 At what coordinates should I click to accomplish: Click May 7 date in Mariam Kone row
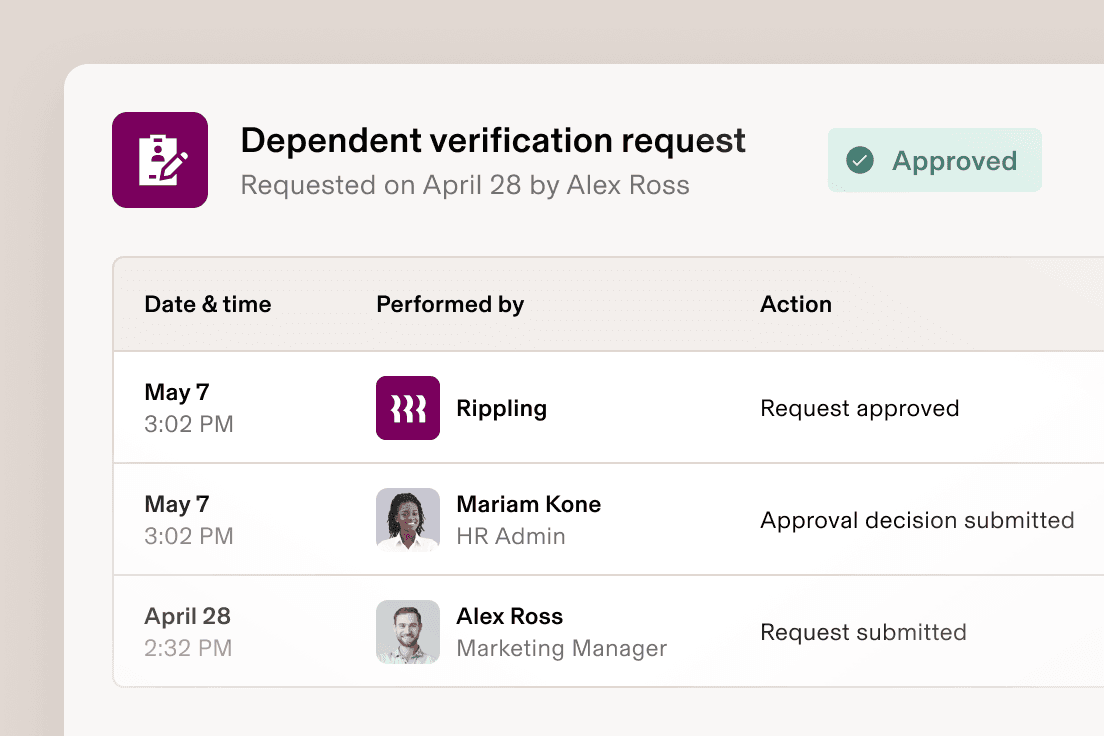click(x=177, y=504)
